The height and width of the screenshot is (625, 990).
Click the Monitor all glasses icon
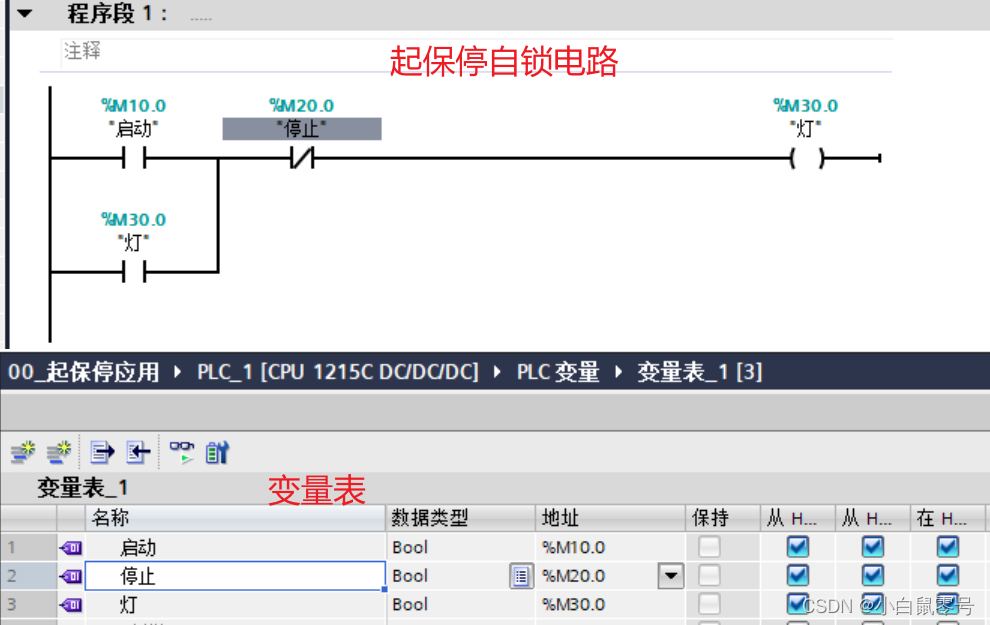(x=182, y=452)
